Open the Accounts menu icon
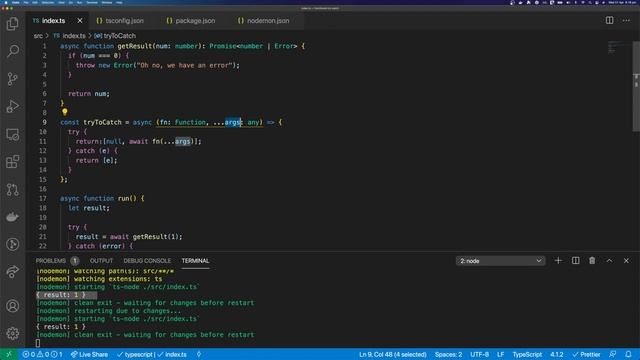 point(13,306)
